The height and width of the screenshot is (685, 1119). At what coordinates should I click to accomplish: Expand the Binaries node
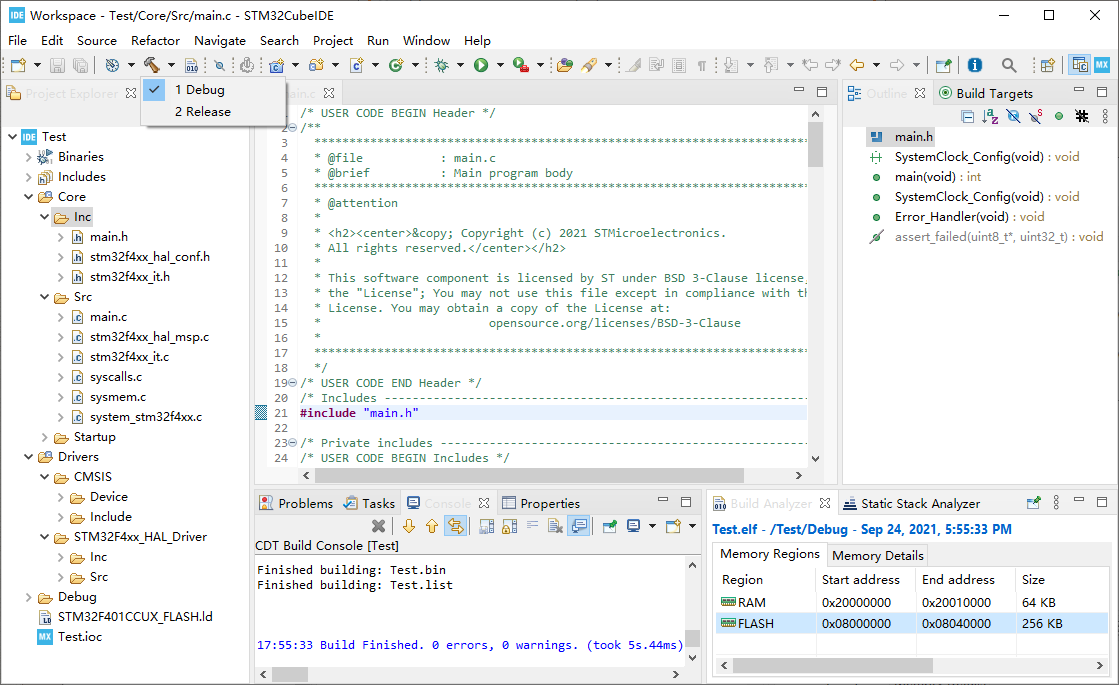29,157
